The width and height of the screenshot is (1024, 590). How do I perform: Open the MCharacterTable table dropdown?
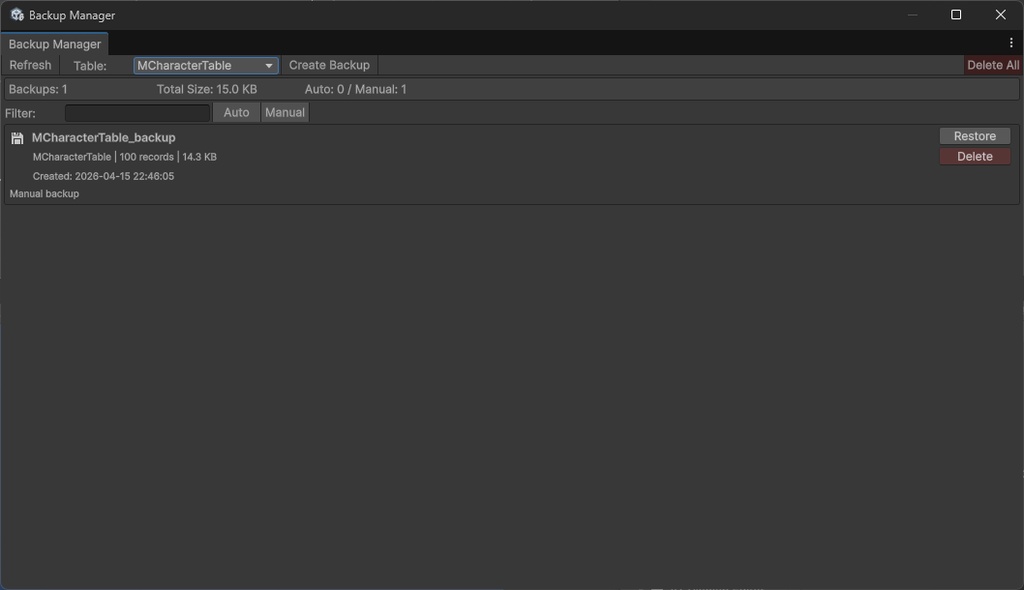206,65
